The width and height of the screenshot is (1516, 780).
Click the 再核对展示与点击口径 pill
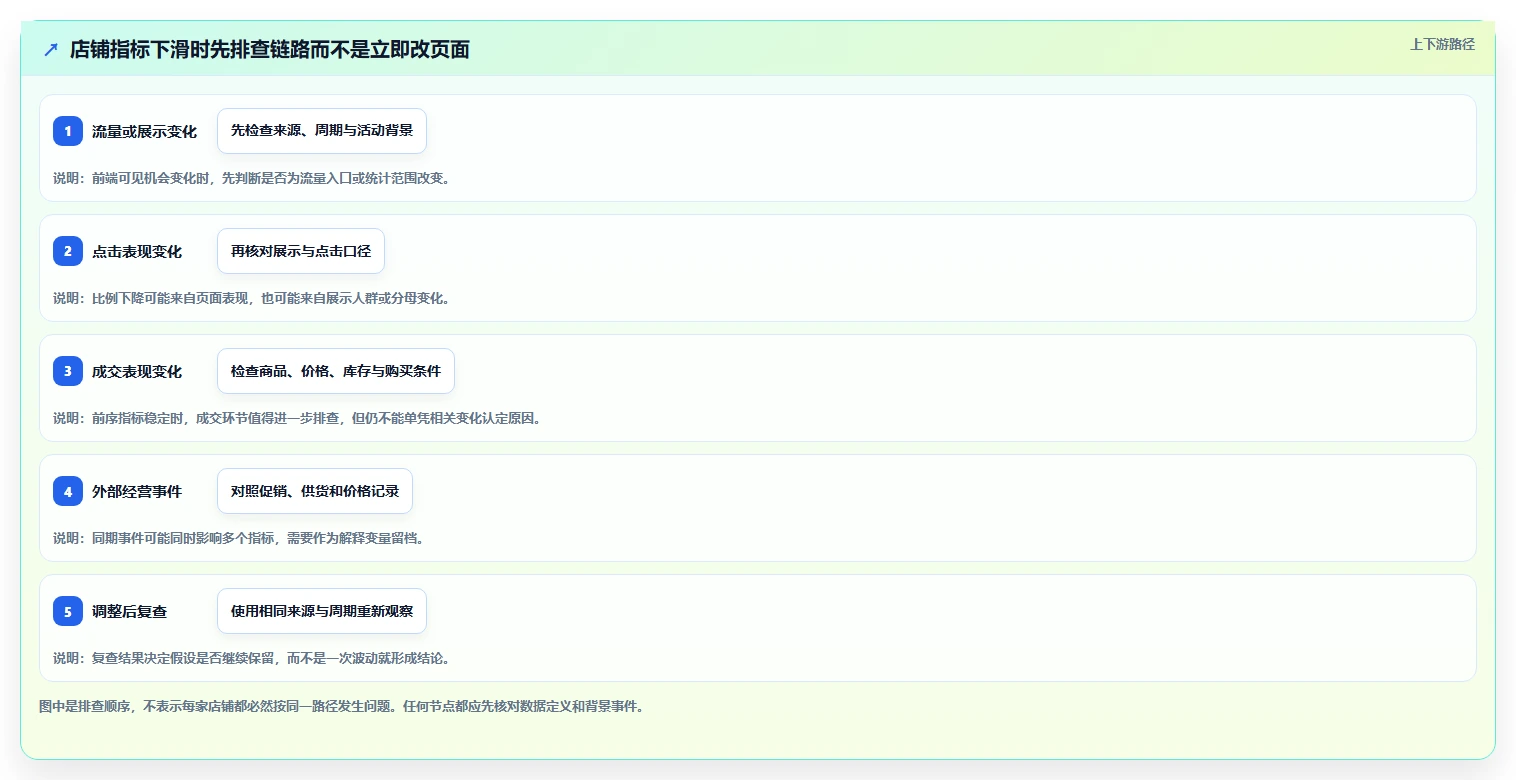click(x=301, y=251)
